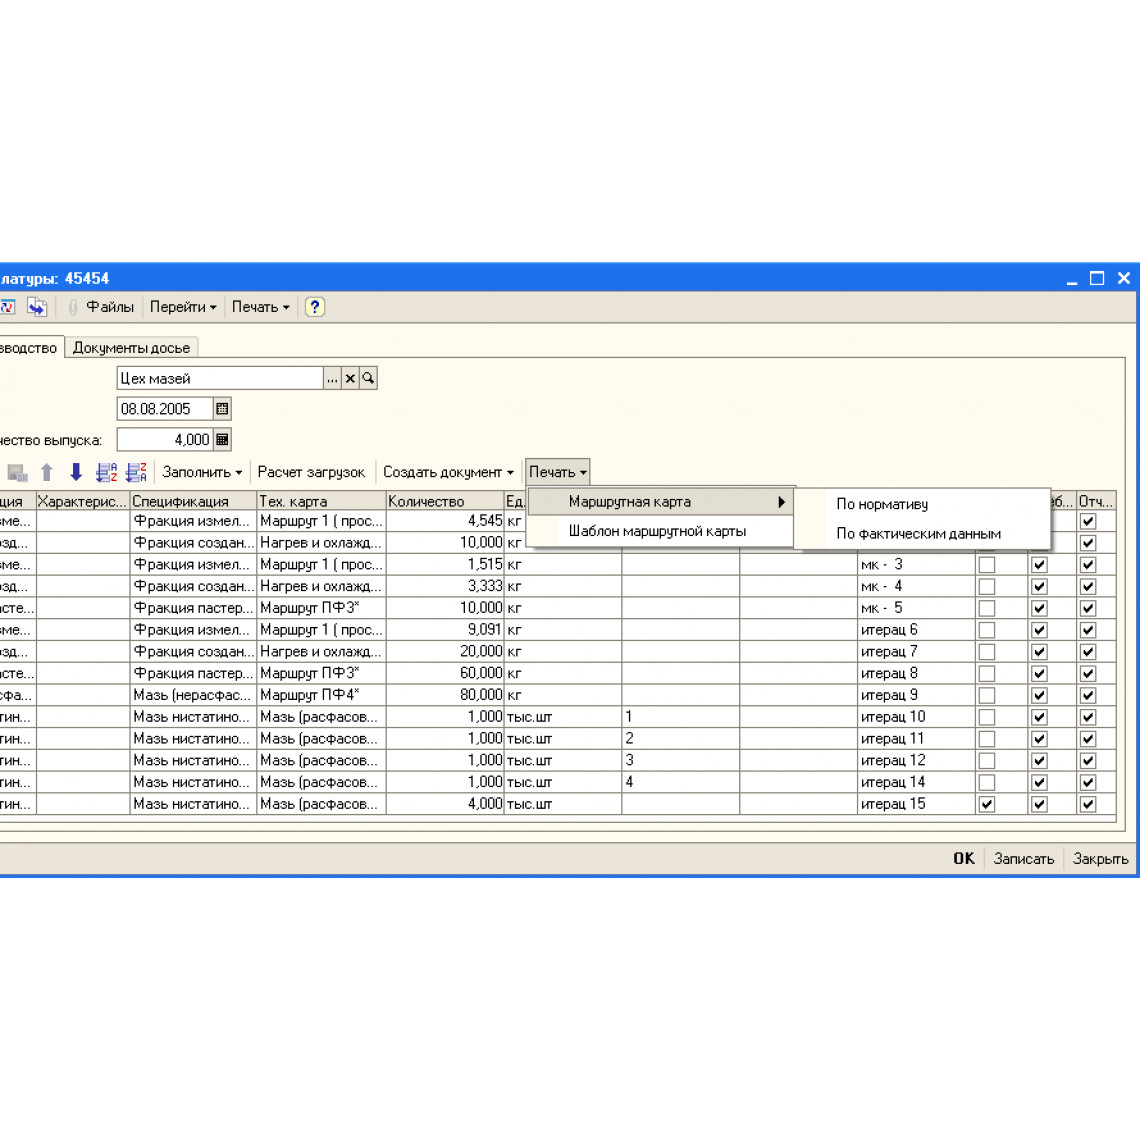Screen dimensions: 1140x1140
Task: Click the Тех. карта column header
Action: (x=321, y=501)
